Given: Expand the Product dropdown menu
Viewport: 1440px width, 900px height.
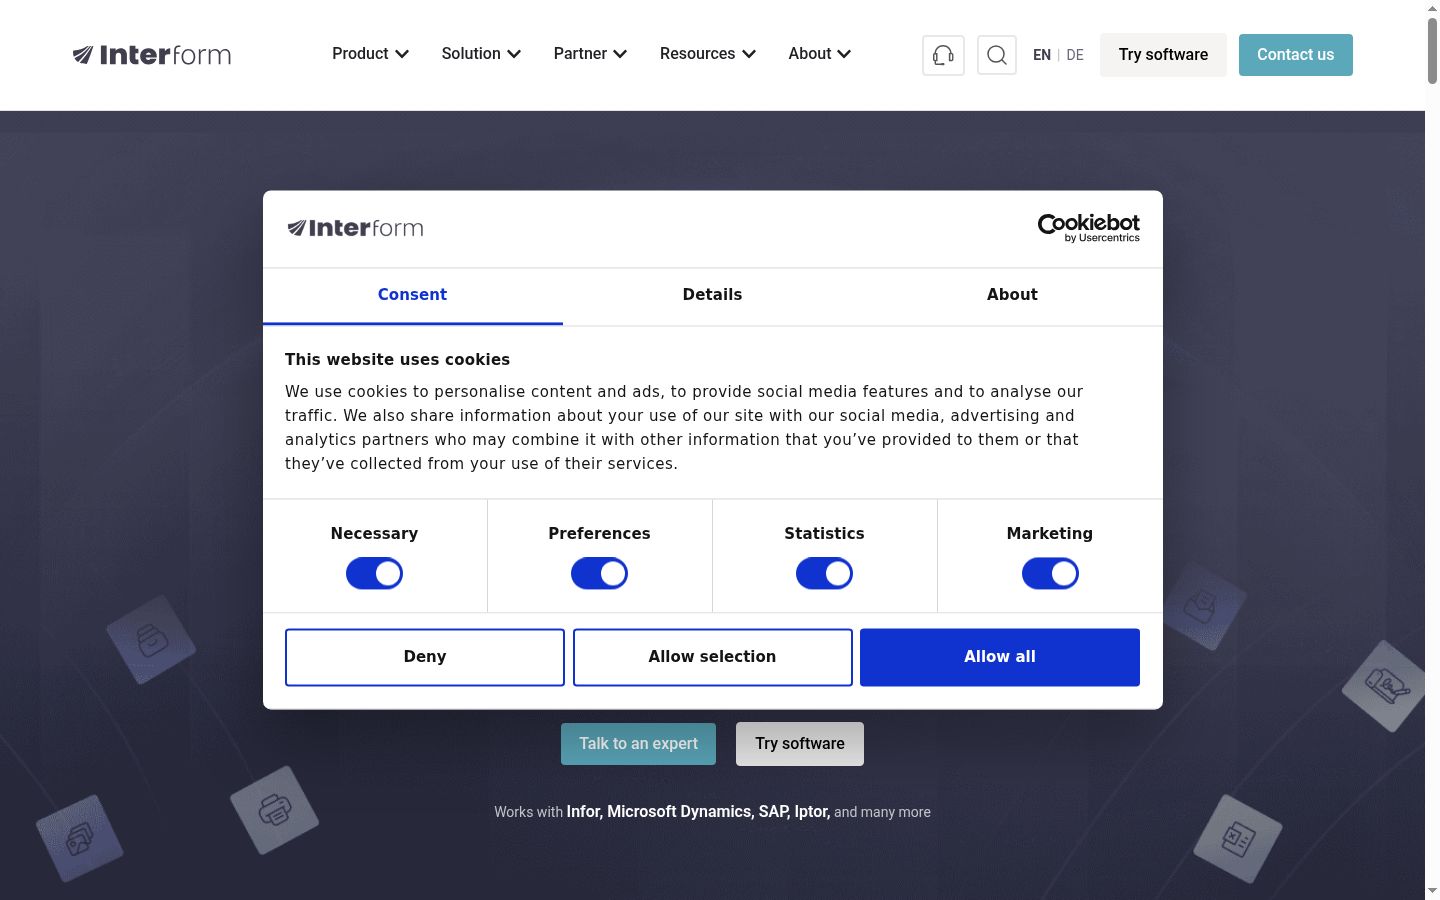Looking at the screenshot, I should pyautogui.click(x=370, y=54).
